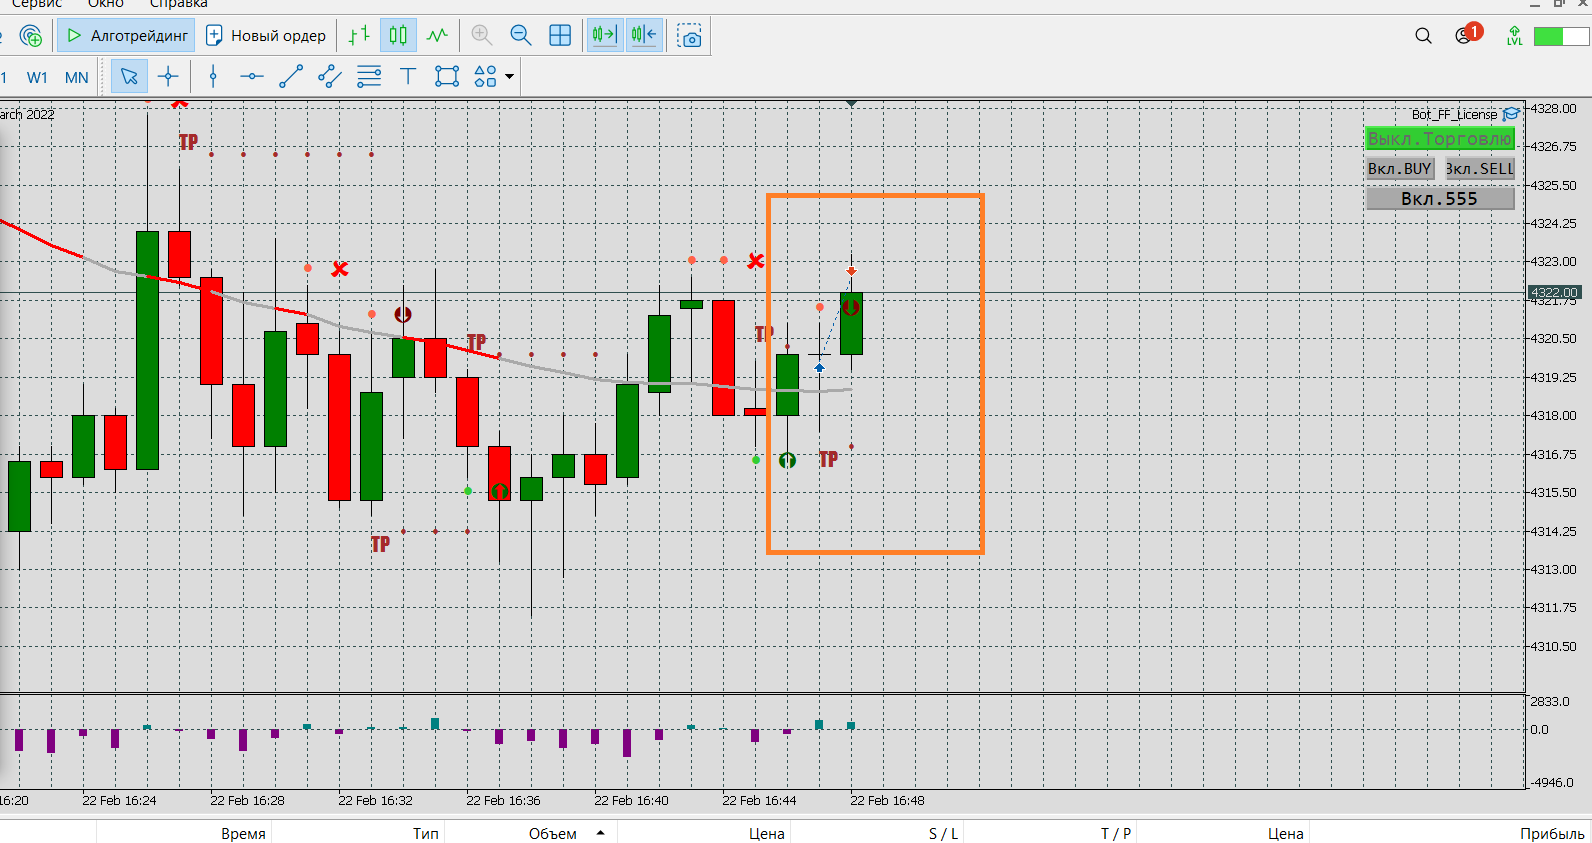1592x843 pixels.
Task: Select the crosshair cursor tool
Action: [168, 77]
